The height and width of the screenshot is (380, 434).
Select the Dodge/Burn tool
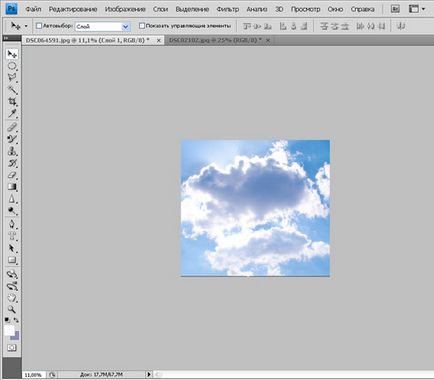click(x=12, y=211)
